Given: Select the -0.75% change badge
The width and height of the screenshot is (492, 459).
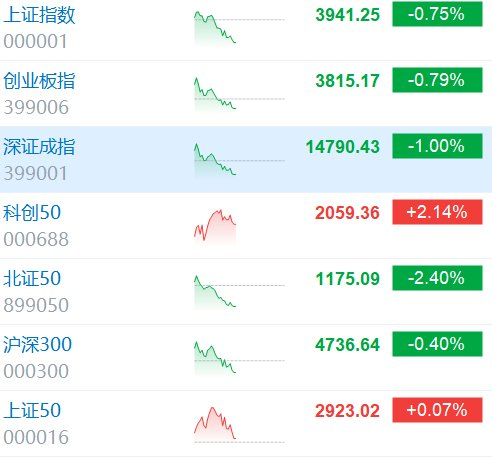Looking at the screenshot, I should tap(437, 14).
